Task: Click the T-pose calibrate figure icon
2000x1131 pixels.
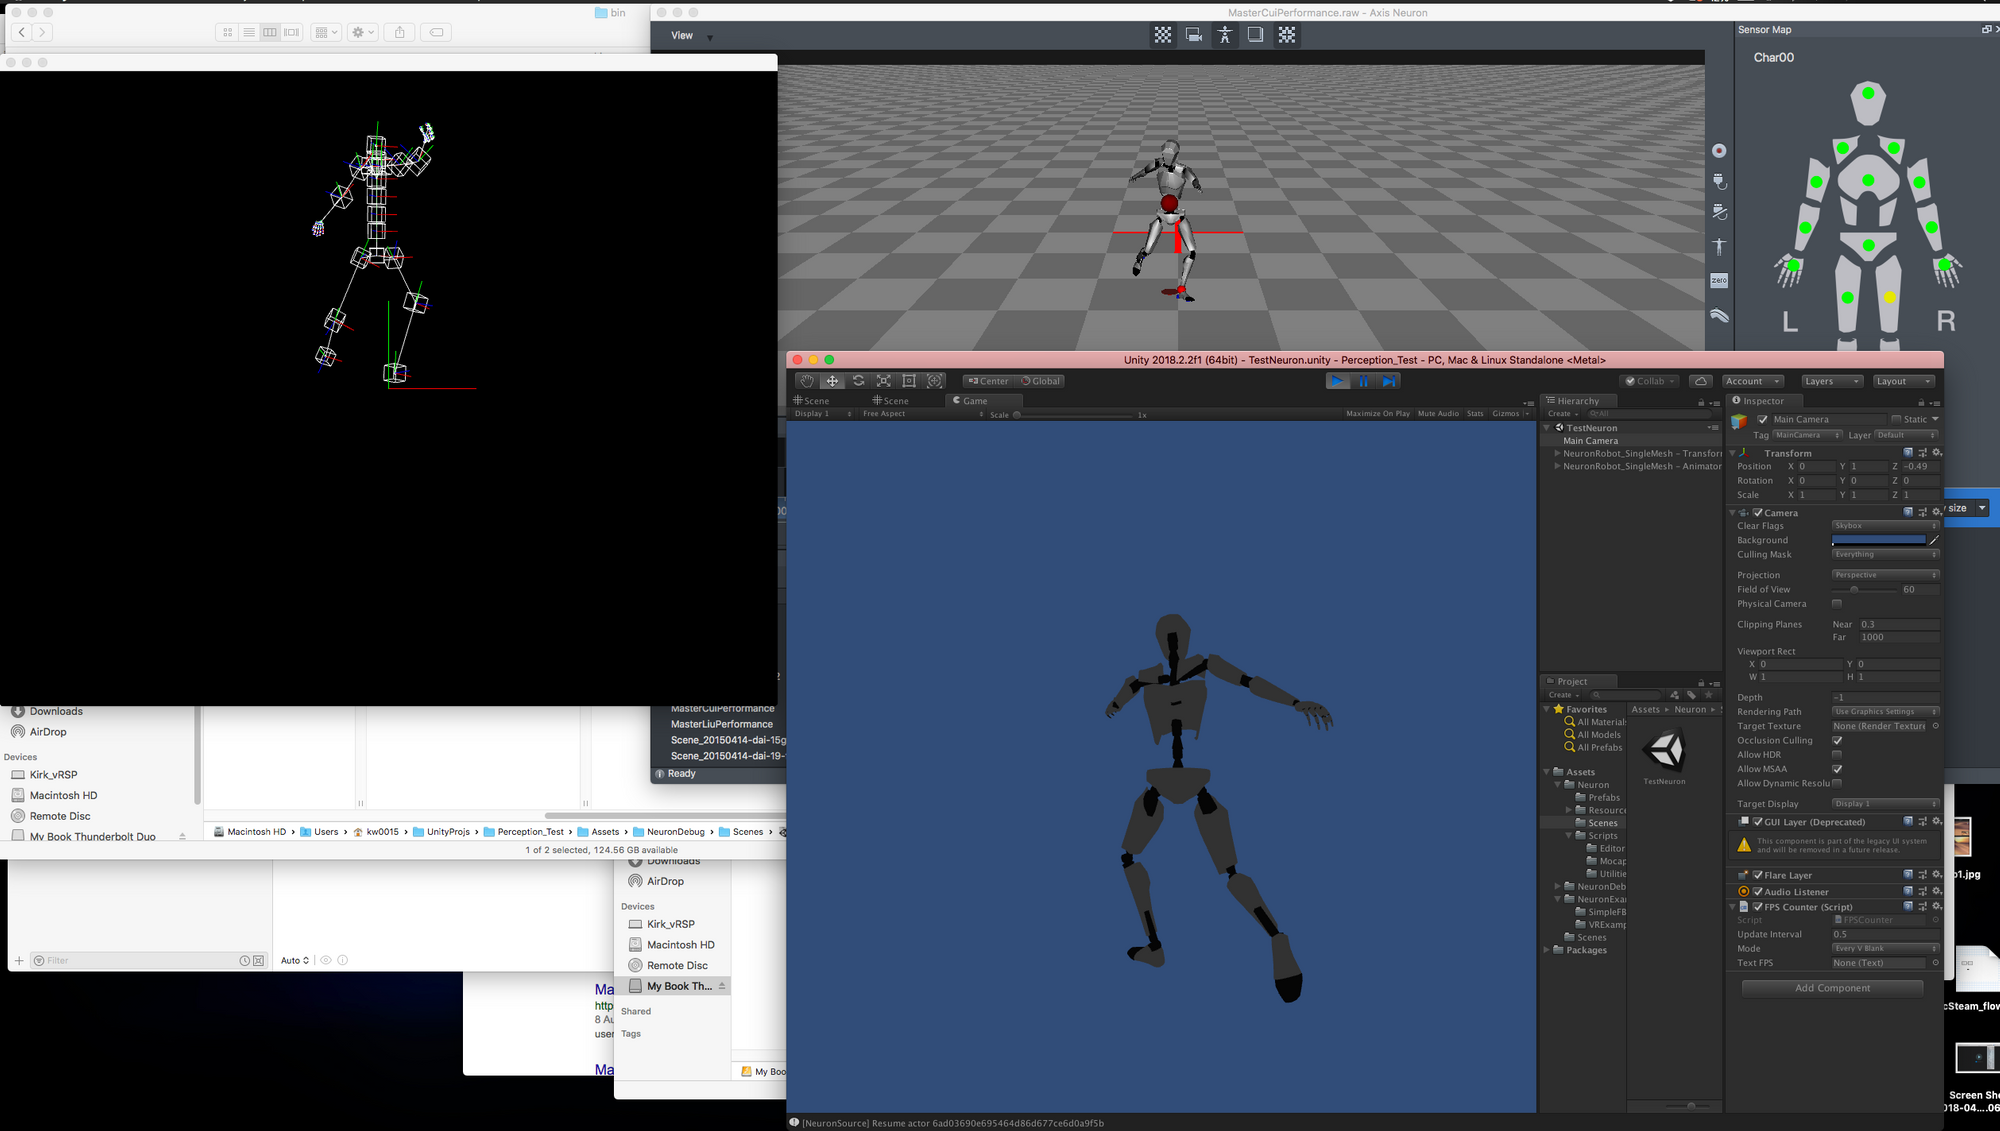Action: [x=1719, y=246]
